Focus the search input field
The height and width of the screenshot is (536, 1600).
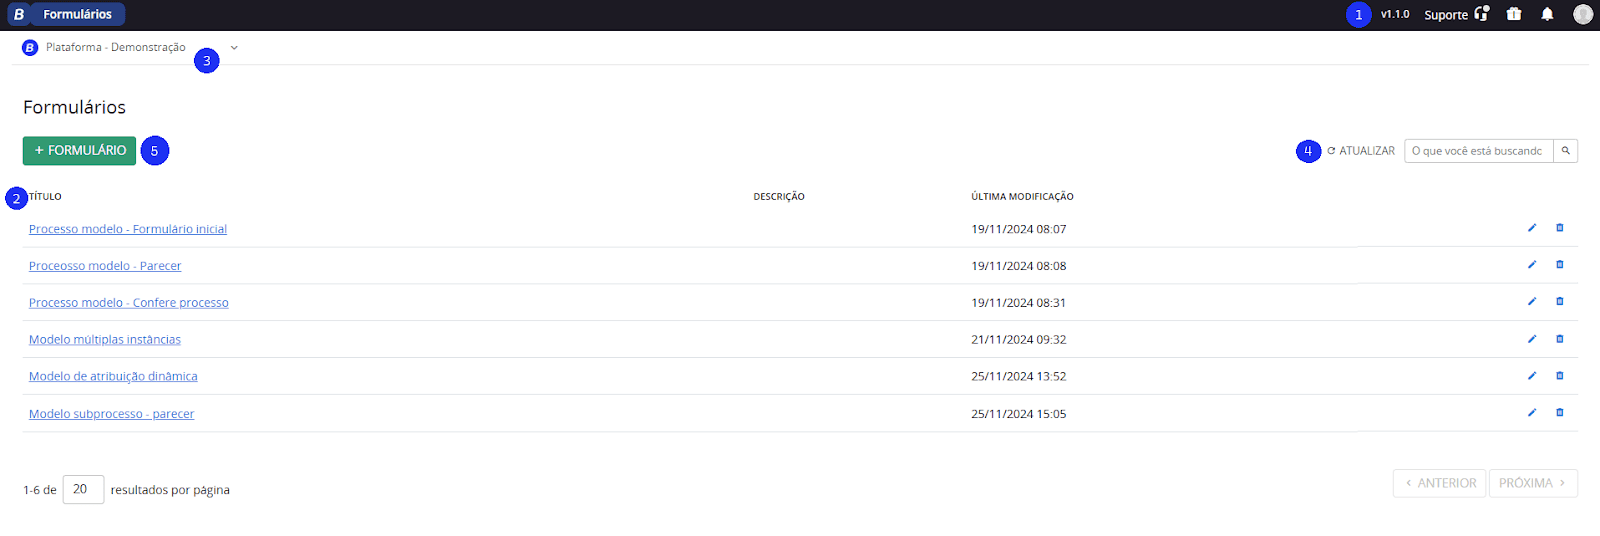pos(1478,151)
